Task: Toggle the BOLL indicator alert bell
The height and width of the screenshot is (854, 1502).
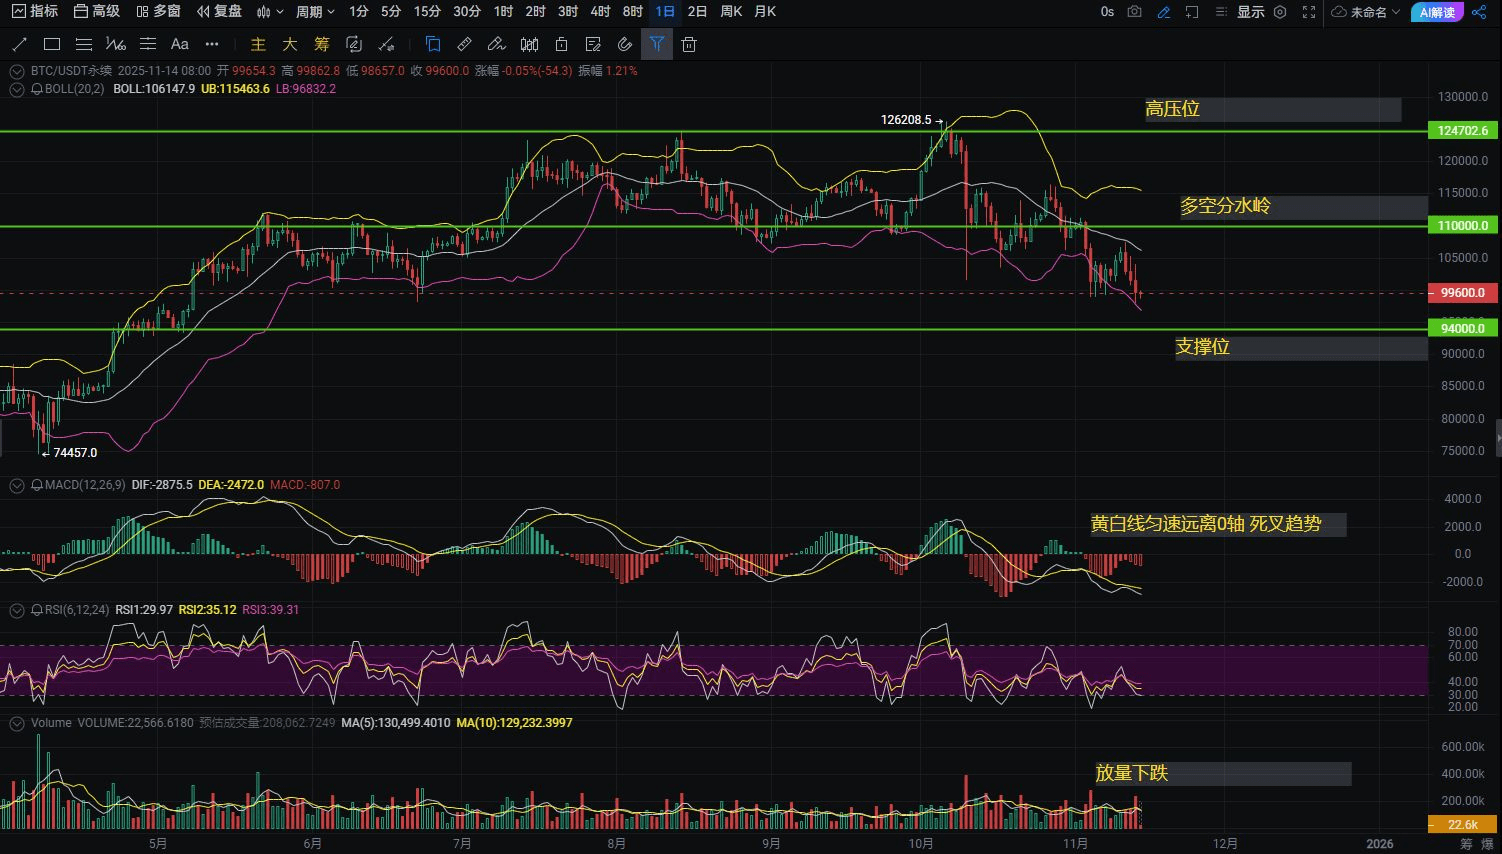Action: coord(37,89)
